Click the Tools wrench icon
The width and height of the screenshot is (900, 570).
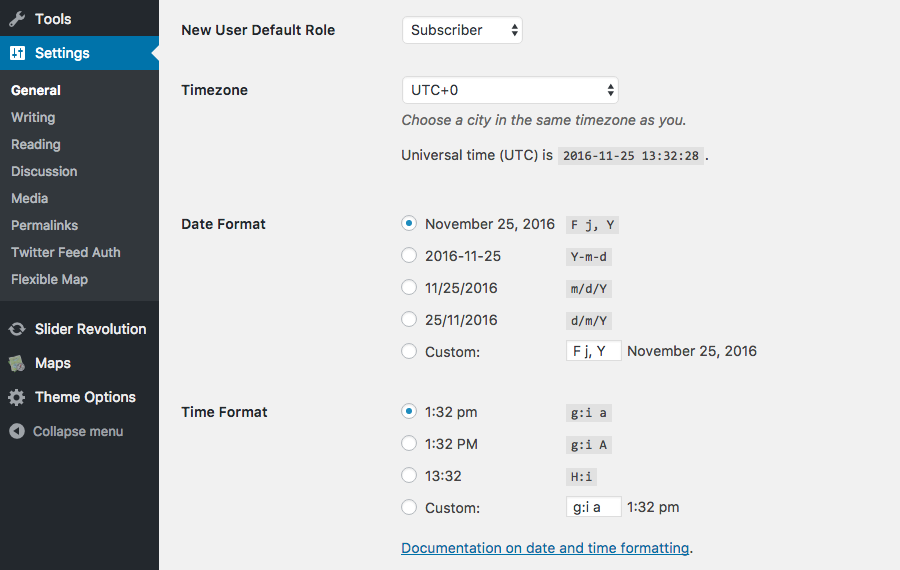(17, 19)
